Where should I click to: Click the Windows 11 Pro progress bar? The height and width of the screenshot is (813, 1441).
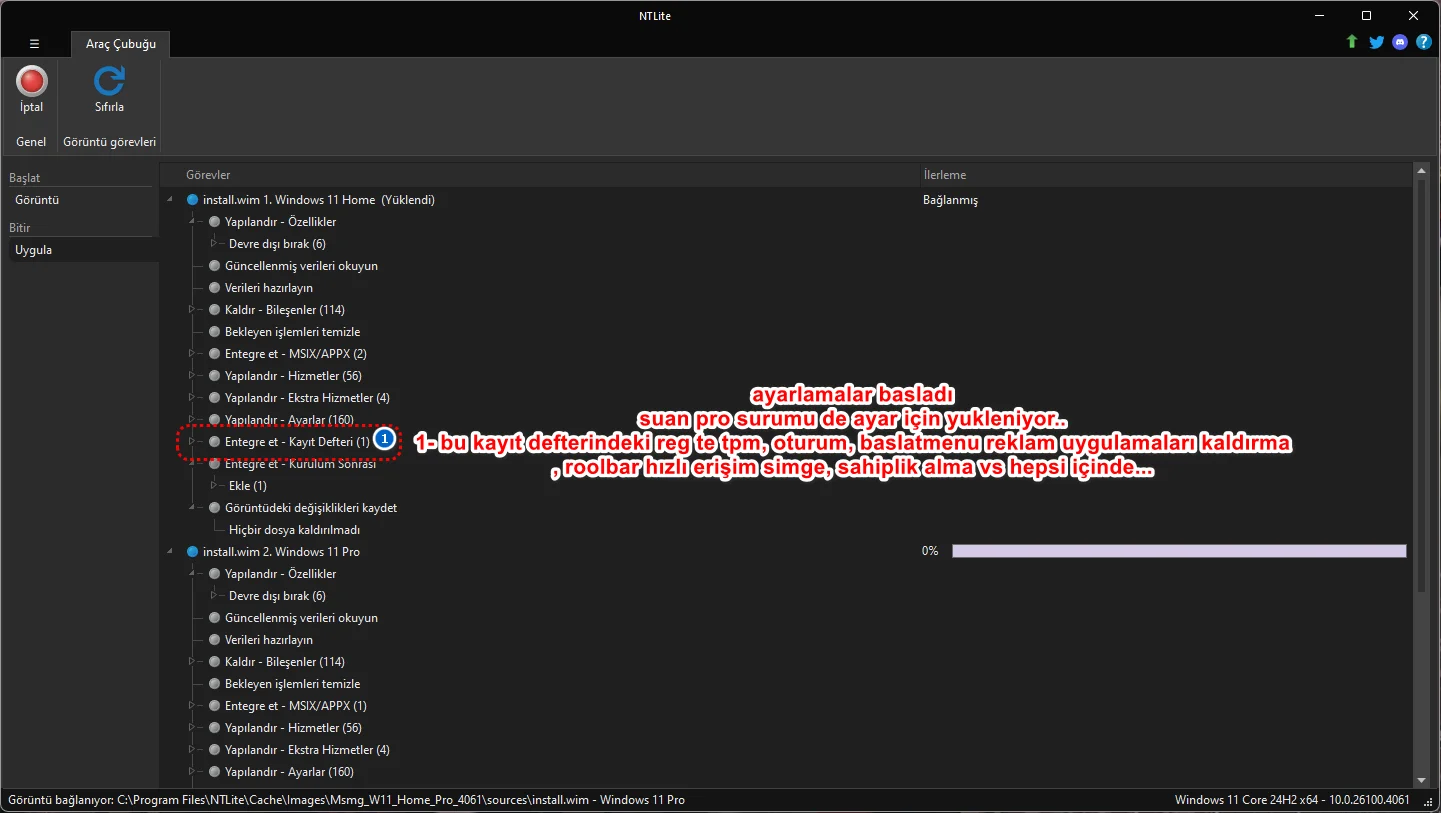click(x=1179, y=551)
